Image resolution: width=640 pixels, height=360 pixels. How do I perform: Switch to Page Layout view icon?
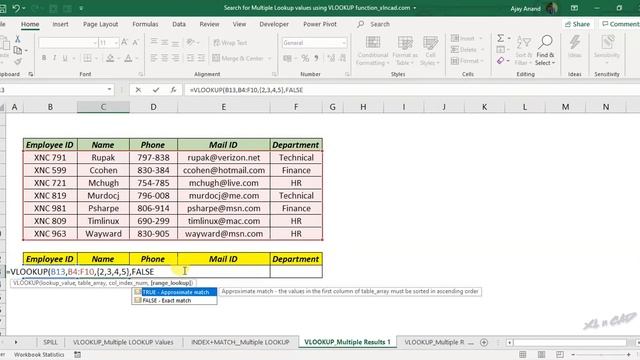tap(541, 355)
